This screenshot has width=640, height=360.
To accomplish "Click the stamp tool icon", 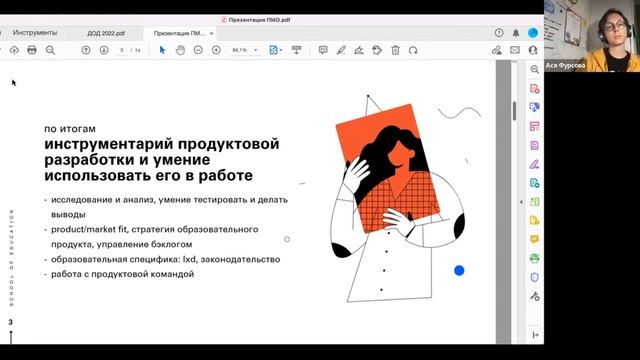I will 377,50.
